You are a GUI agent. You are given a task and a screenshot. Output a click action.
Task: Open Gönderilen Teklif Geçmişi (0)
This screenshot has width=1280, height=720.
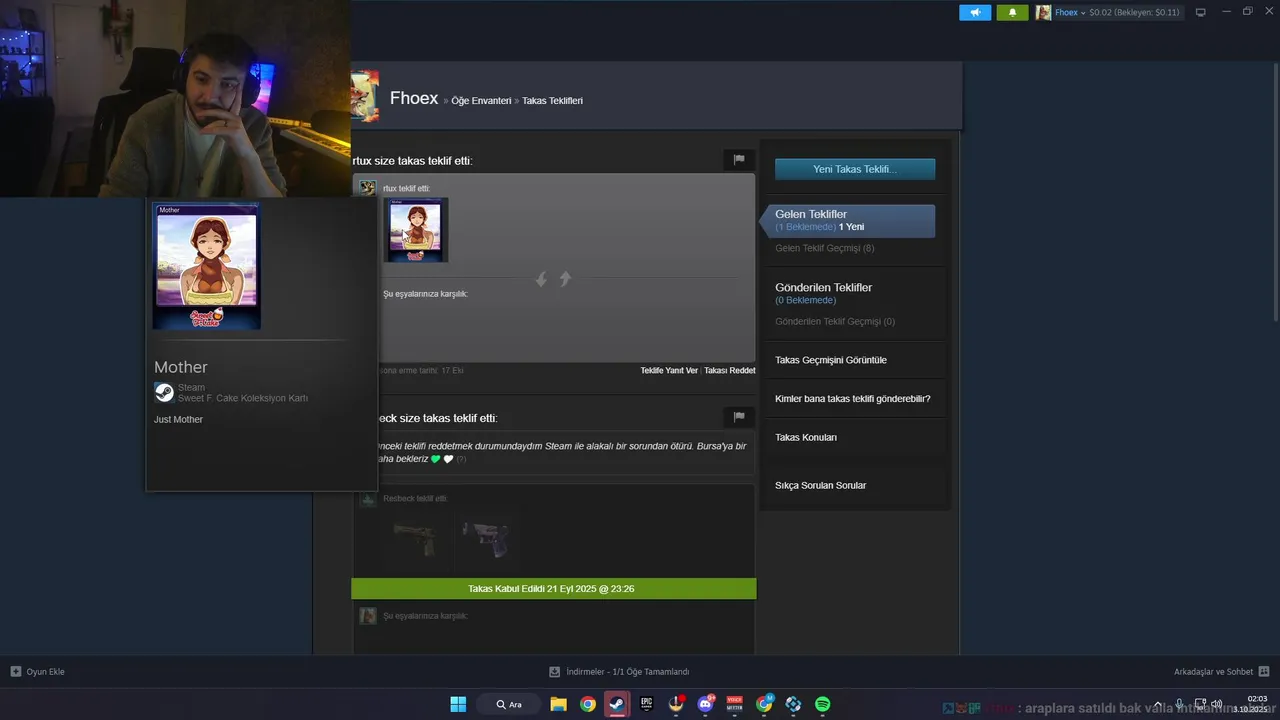pyautogui.click(x=835, y=322)
